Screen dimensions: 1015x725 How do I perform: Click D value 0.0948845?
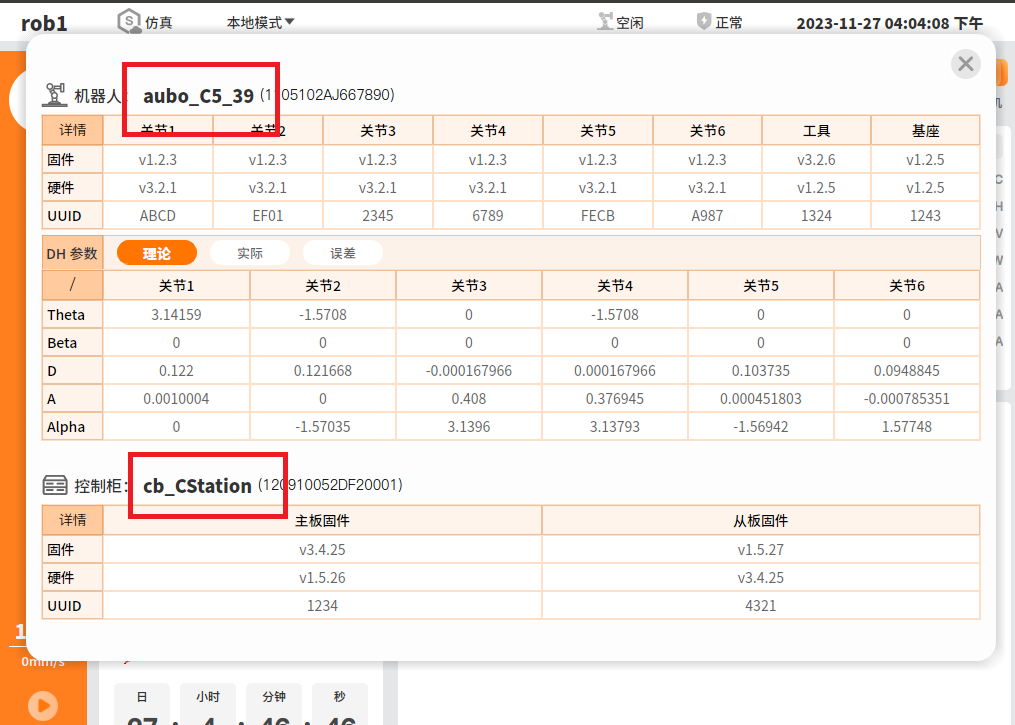pos(907,371)
